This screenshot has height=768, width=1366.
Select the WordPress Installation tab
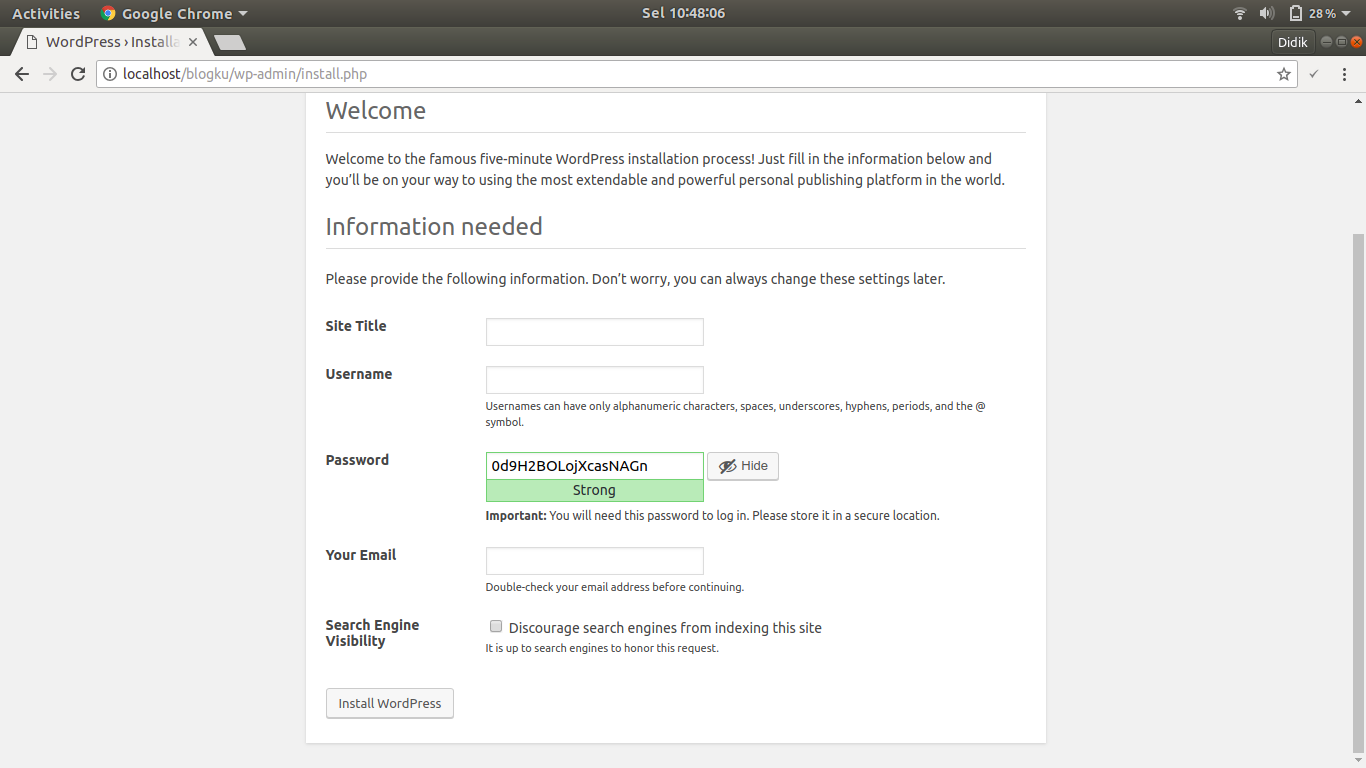point(110,42)
